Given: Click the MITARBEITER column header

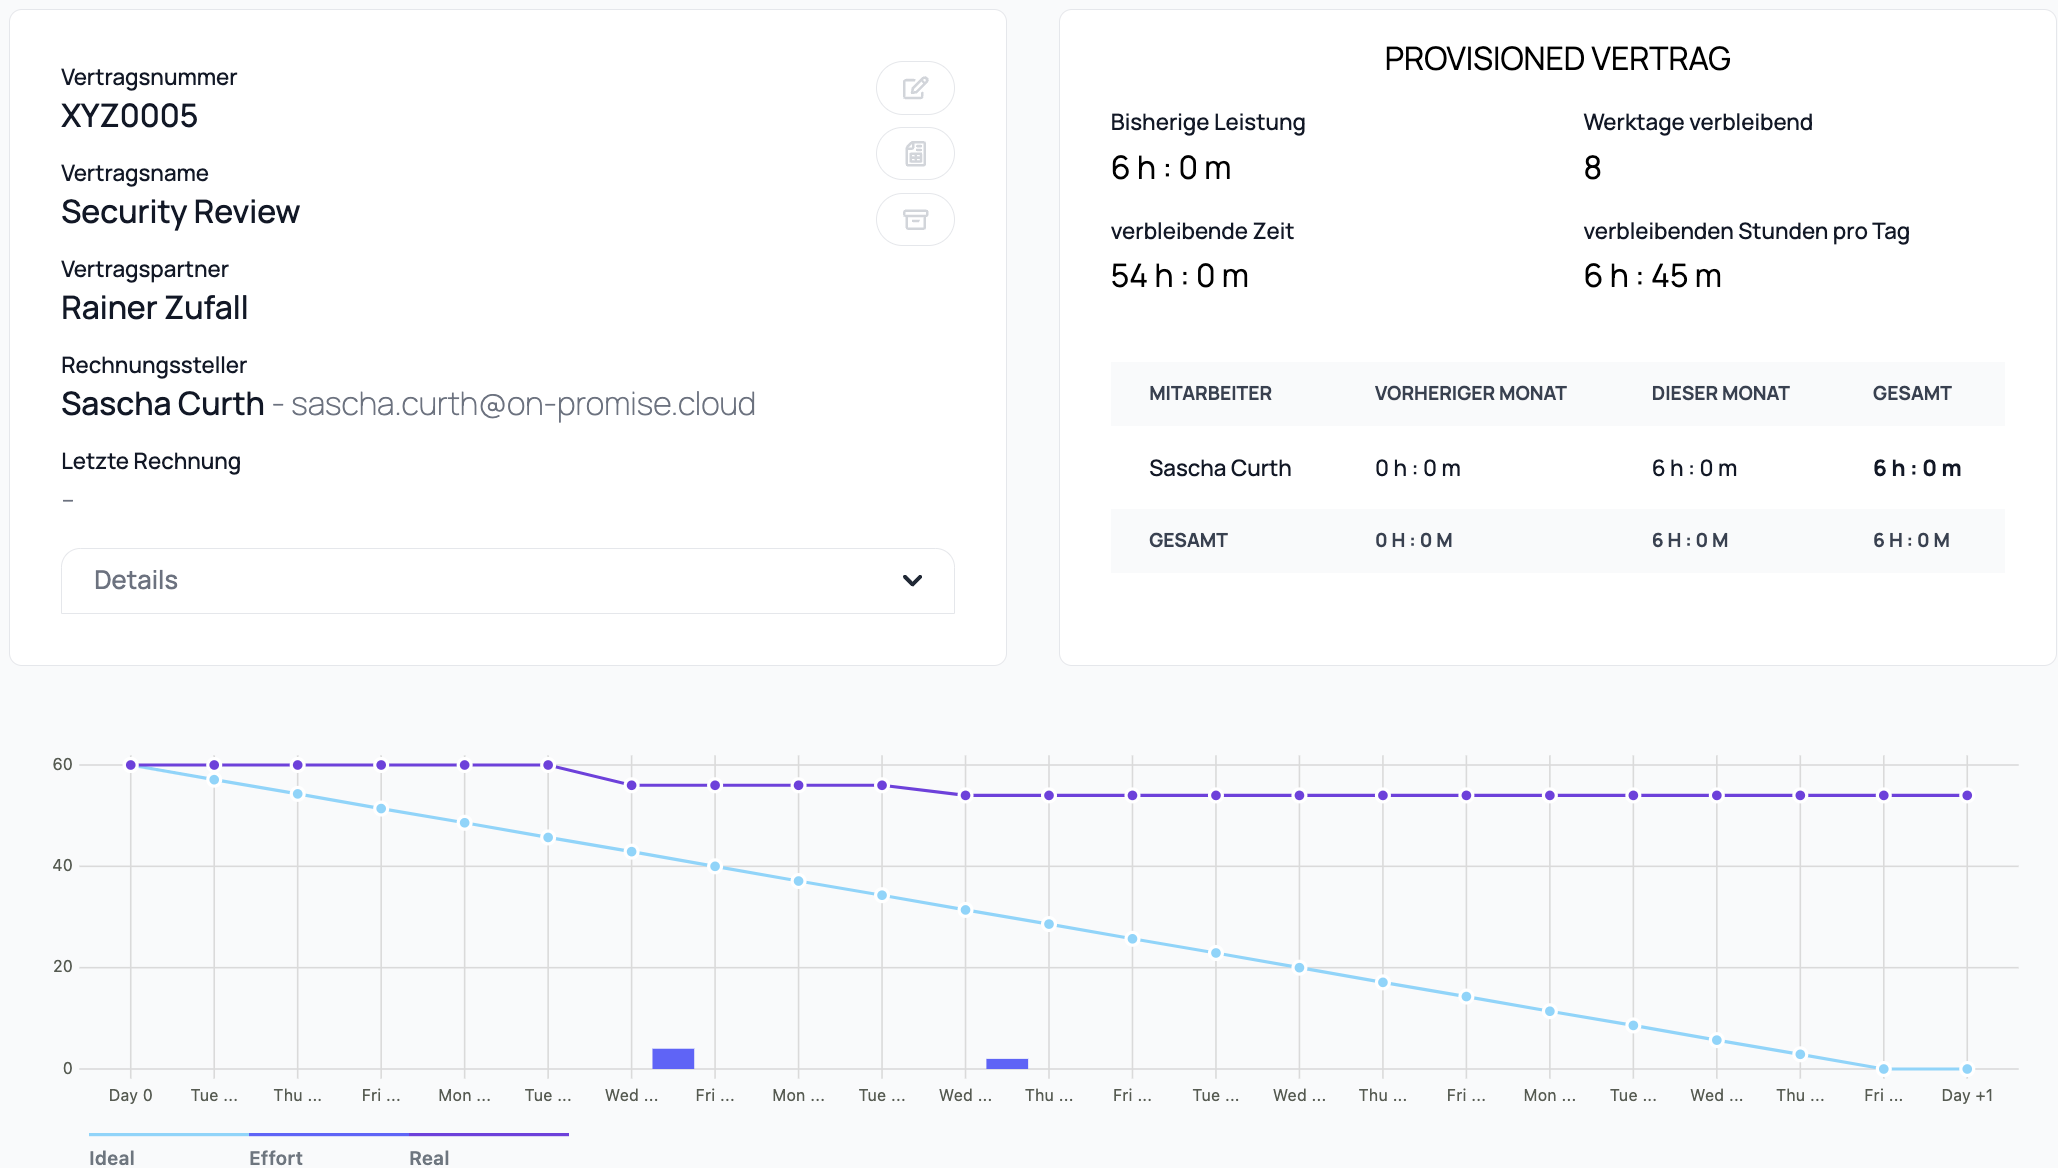Looking at the screenshot, I should click(1210, 394).
